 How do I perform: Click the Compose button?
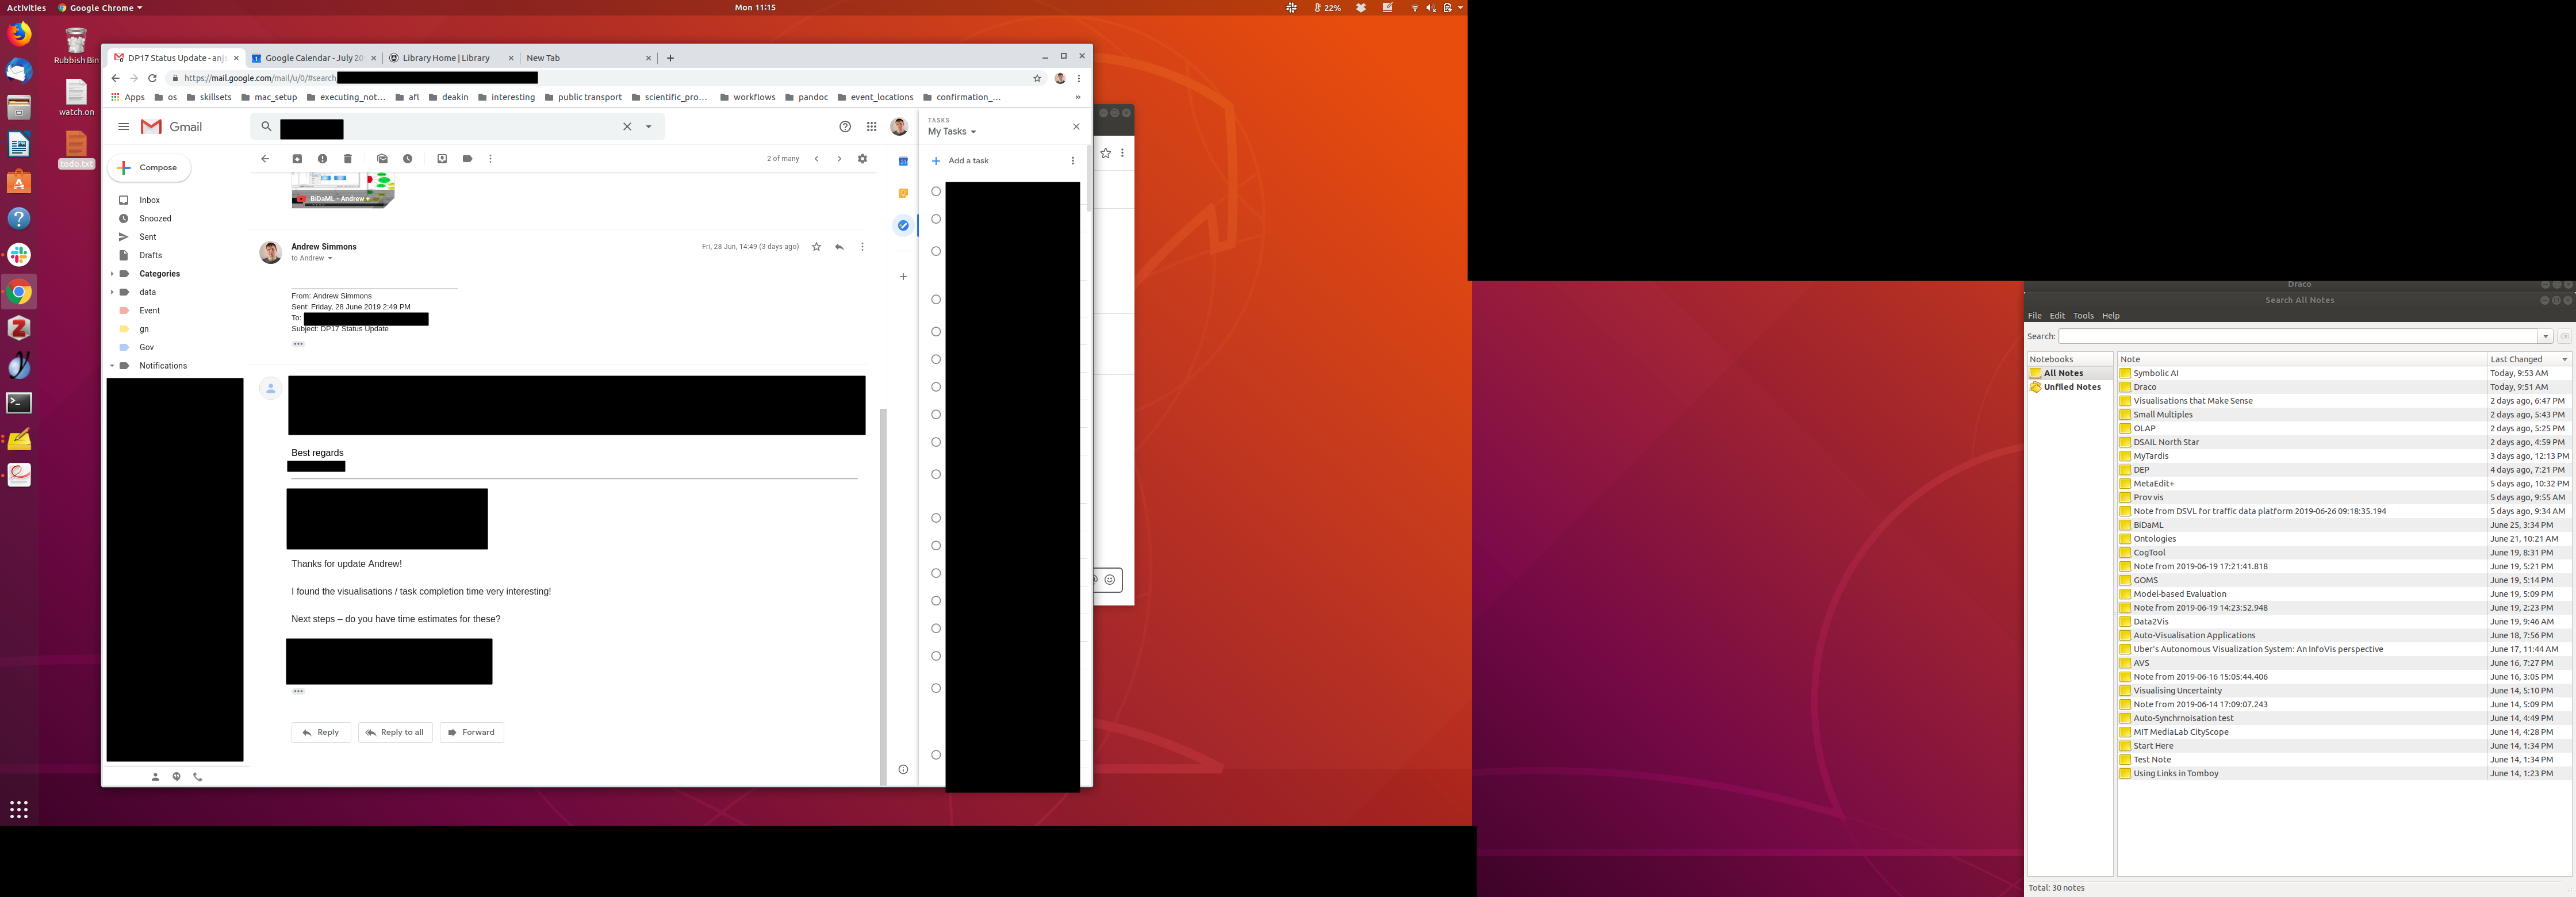click(x=149, y=168)
